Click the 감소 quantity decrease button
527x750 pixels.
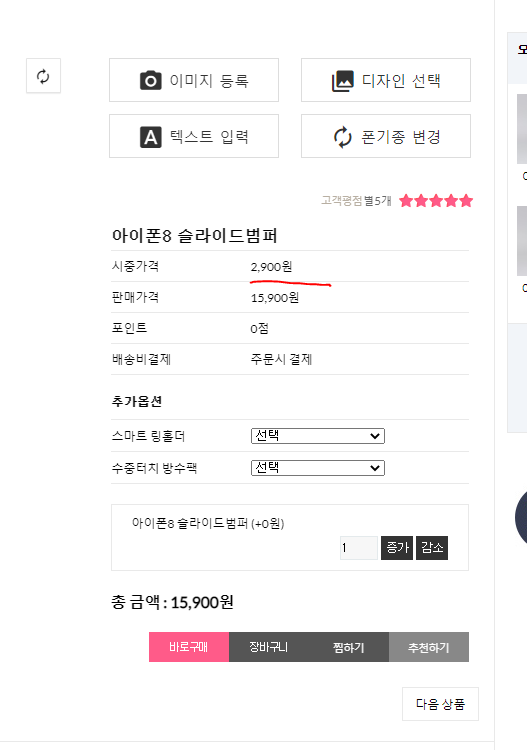432,548
